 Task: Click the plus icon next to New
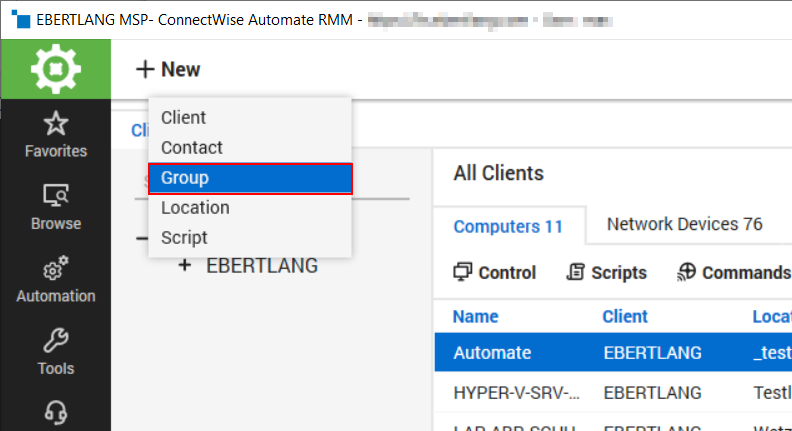145,69
